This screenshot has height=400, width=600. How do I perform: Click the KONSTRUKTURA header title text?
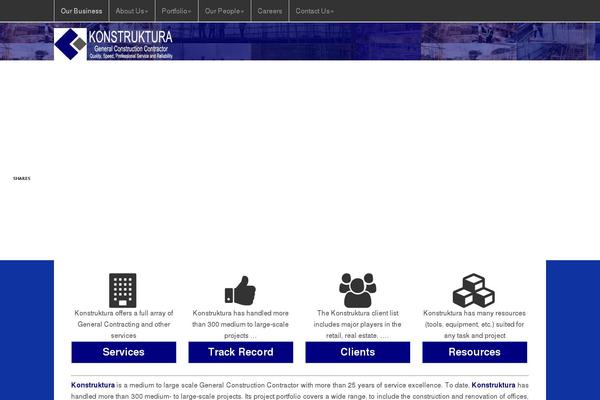pos(130,37)
